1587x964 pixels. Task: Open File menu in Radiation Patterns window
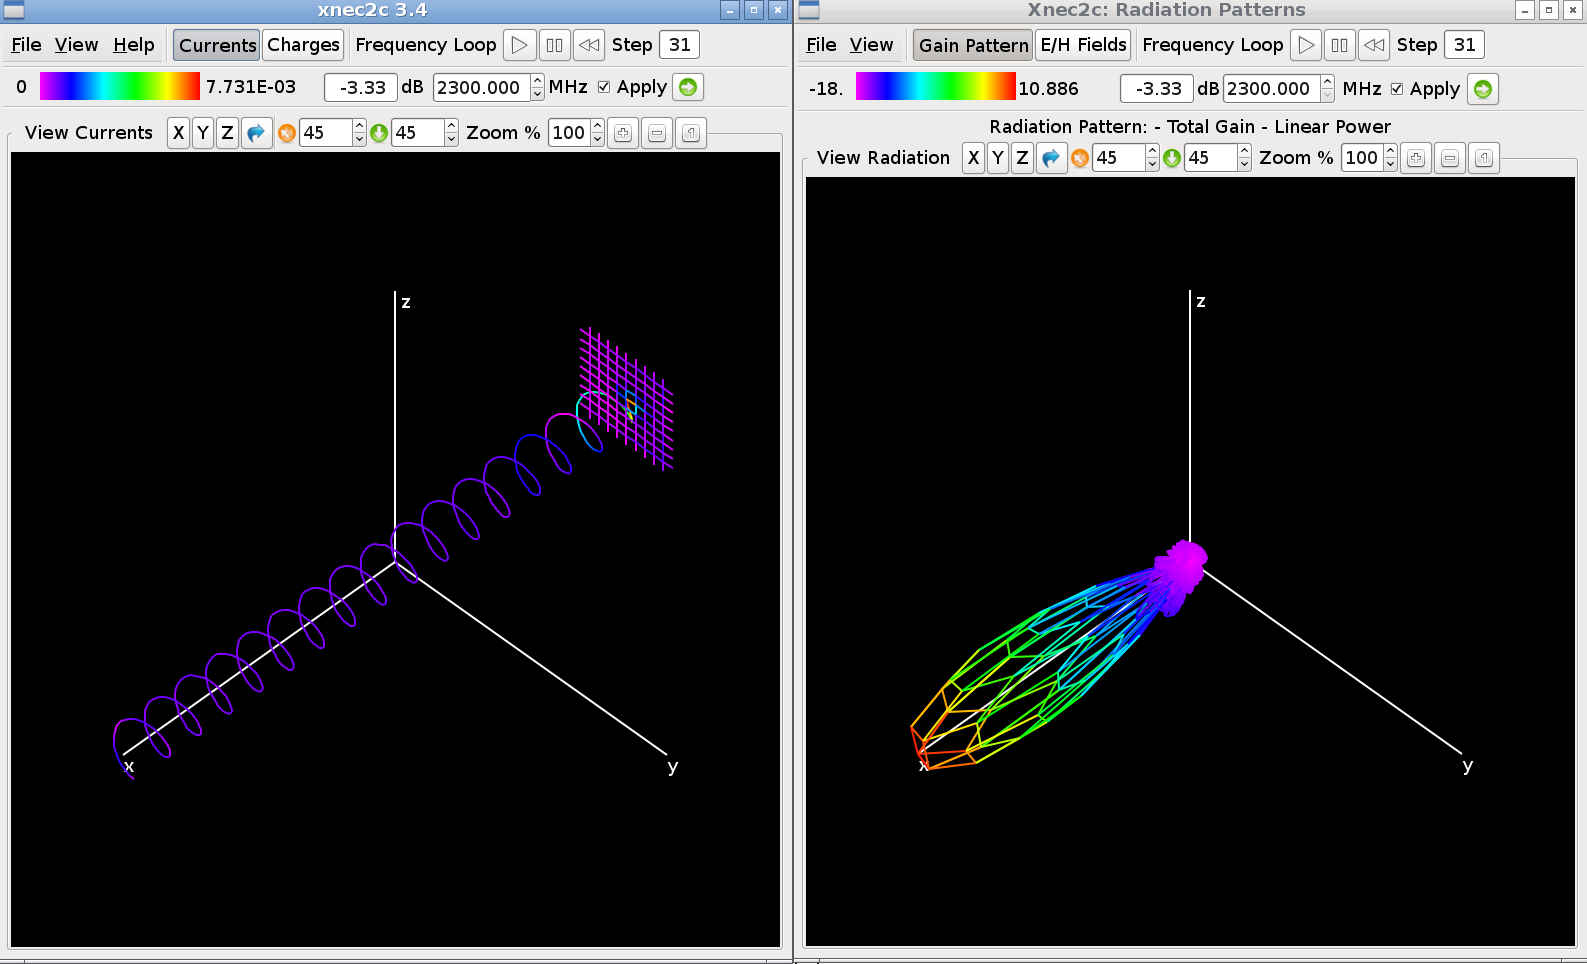[821, 45]
